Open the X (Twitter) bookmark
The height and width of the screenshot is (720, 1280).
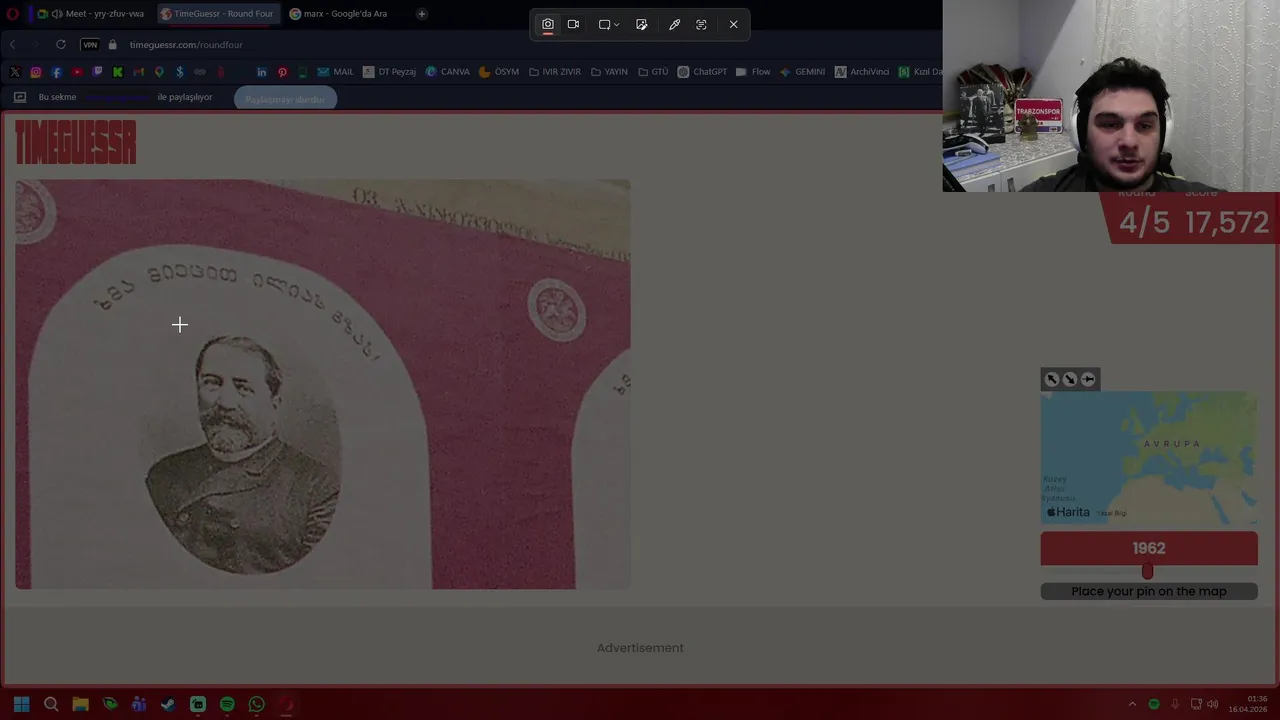(15, 72)
